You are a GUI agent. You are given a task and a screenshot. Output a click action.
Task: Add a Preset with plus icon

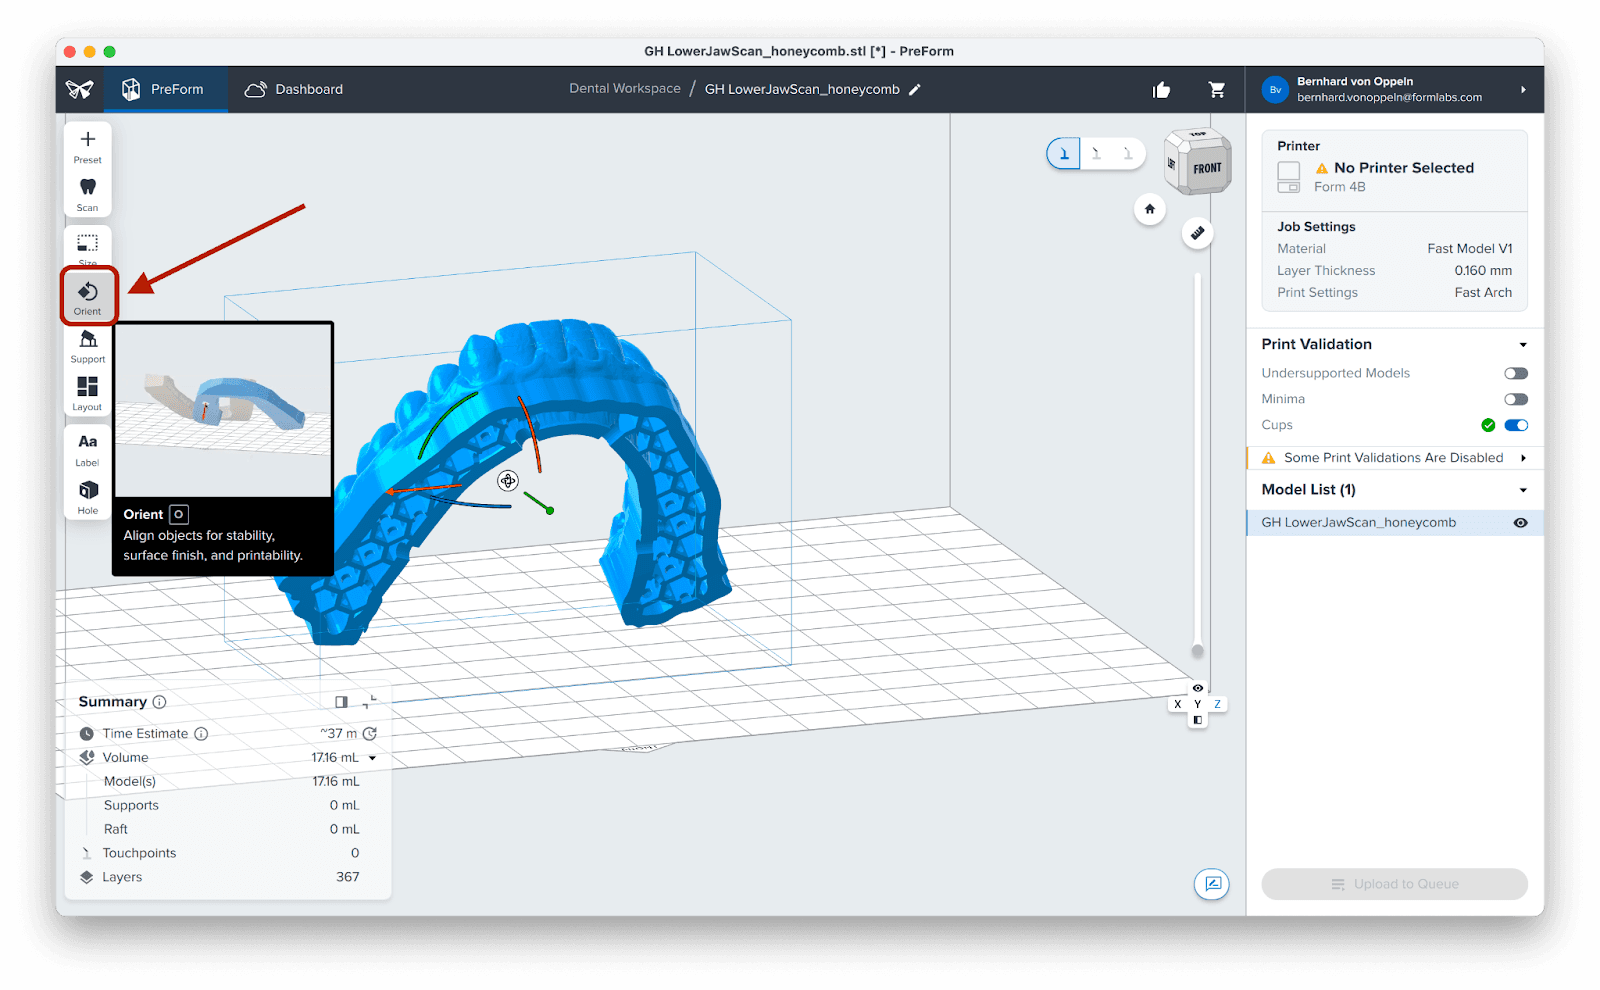pos(88,142)
